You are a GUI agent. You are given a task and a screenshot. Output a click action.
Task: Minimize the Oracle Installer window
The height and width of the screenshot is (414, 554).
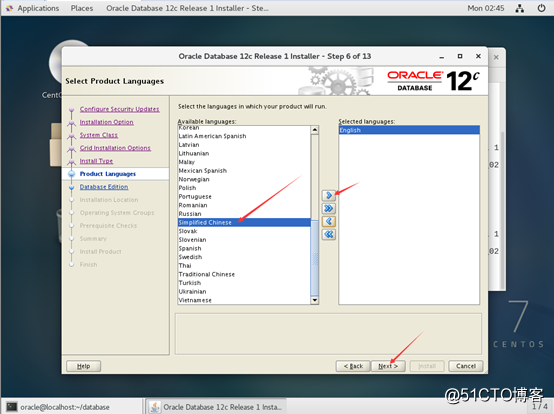click(441, 57)
